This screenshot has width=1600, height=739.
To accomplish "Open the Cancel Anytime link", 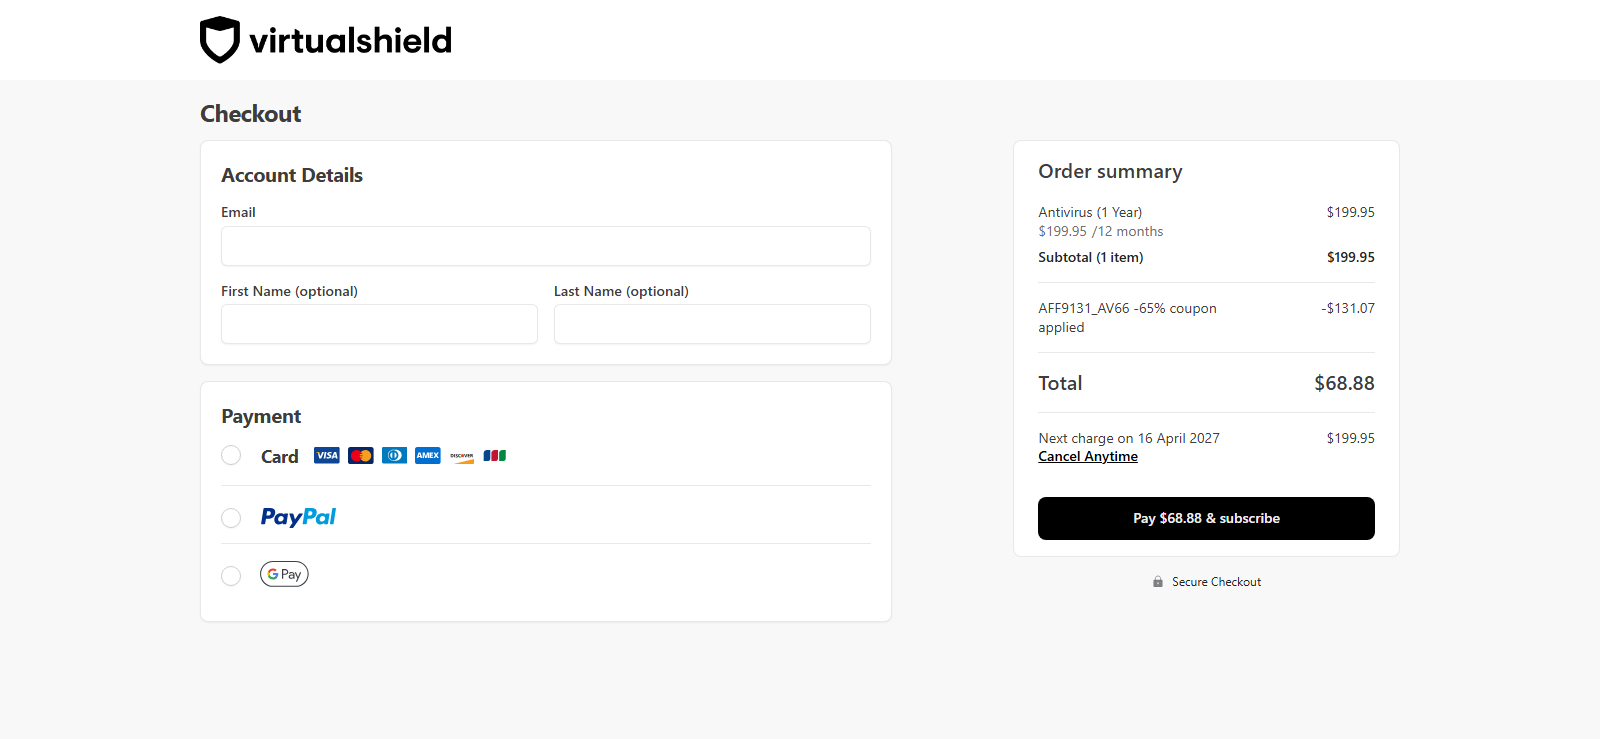I will tap(1088, 456).
